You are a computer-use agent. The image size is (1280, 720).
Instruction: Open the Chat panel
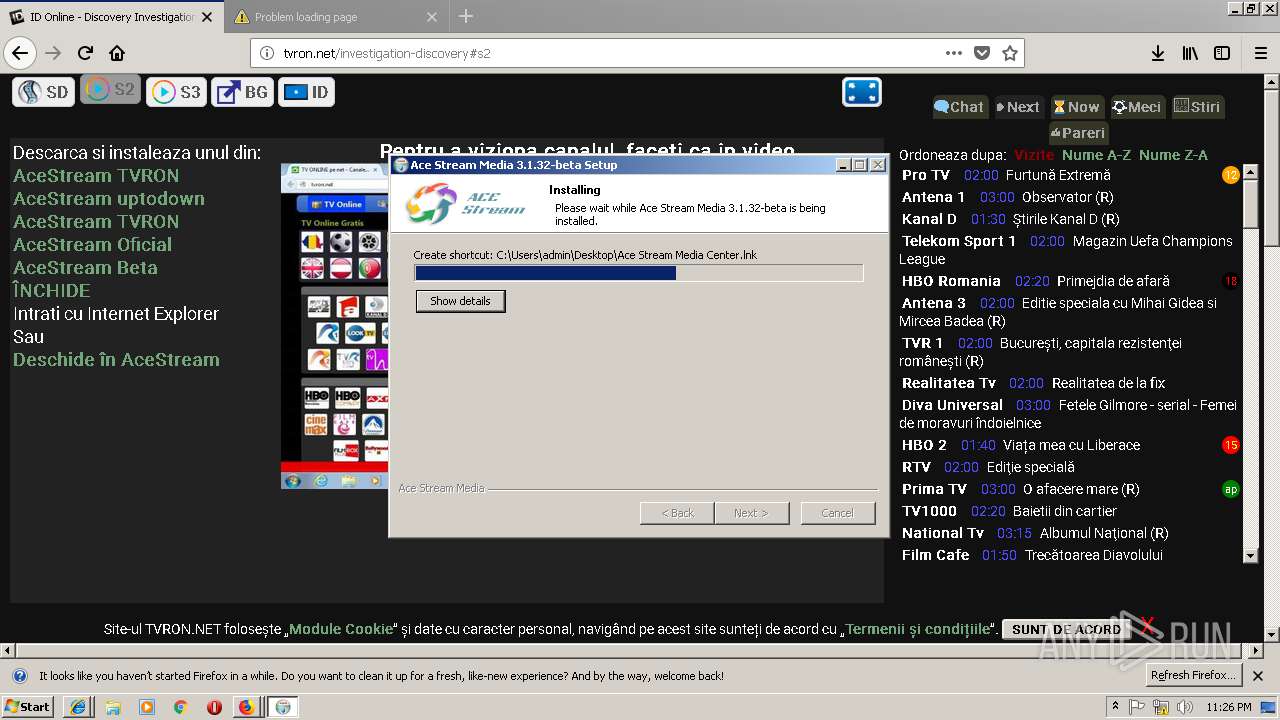(959, 107)
